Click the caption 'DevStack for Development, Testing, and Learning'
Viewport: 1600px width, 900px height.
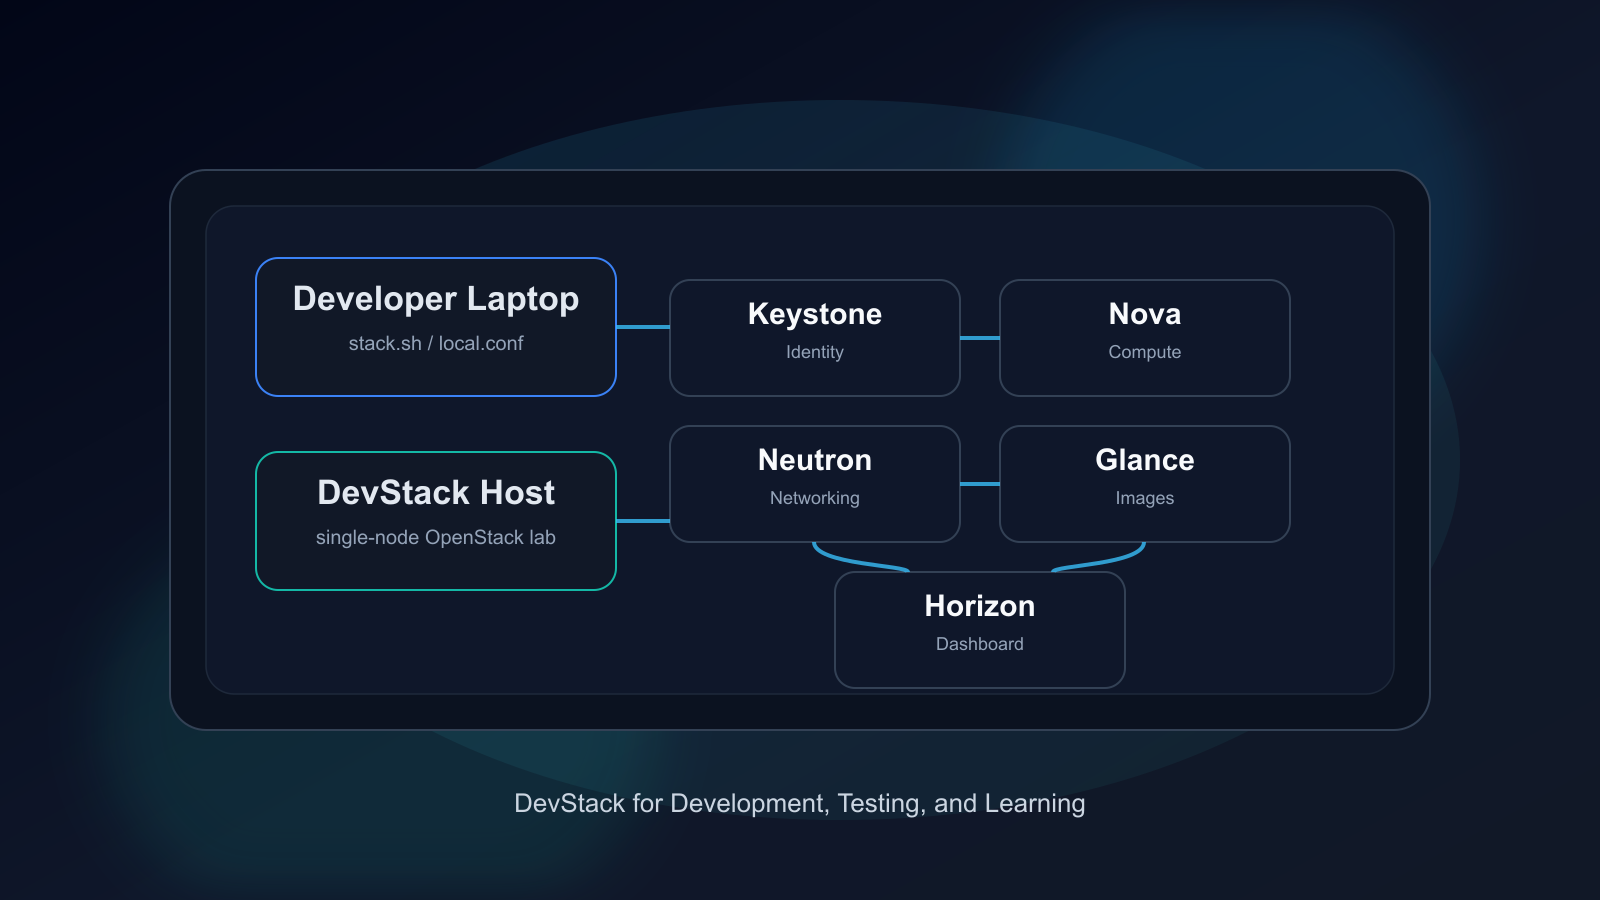800,803
